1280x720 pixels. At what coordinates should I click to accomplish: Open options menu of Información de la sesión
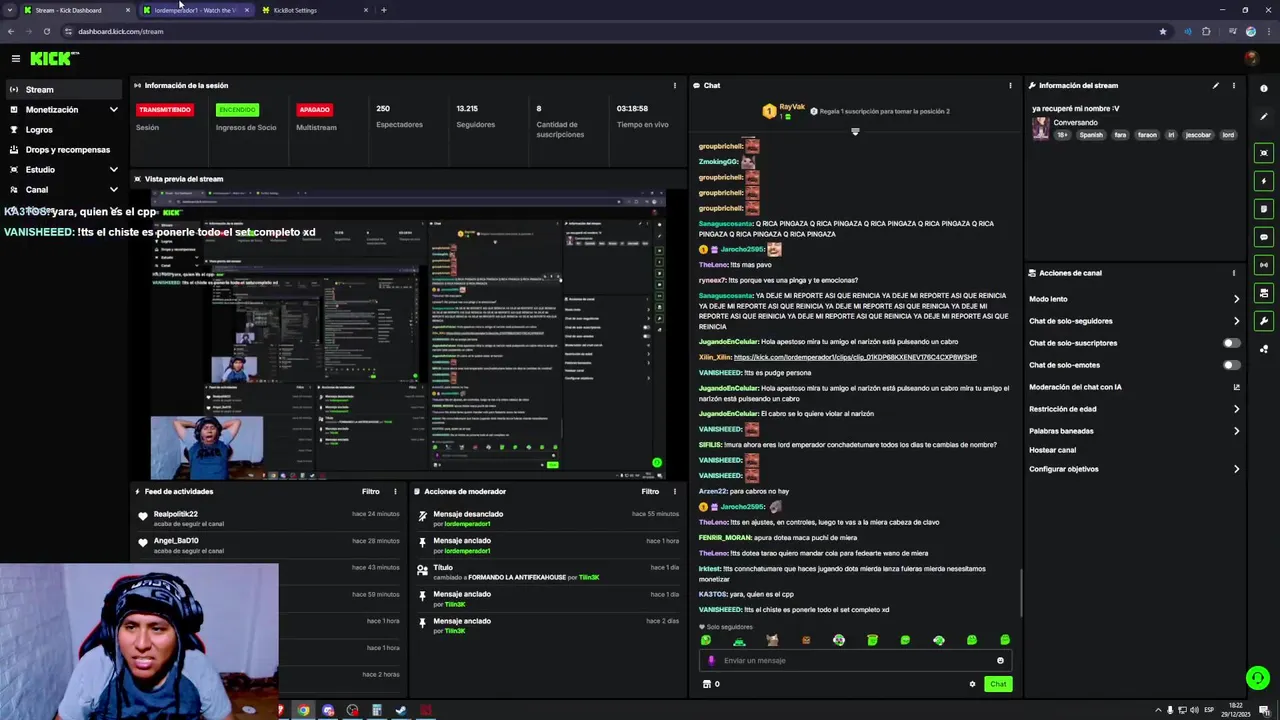[675, 85]
